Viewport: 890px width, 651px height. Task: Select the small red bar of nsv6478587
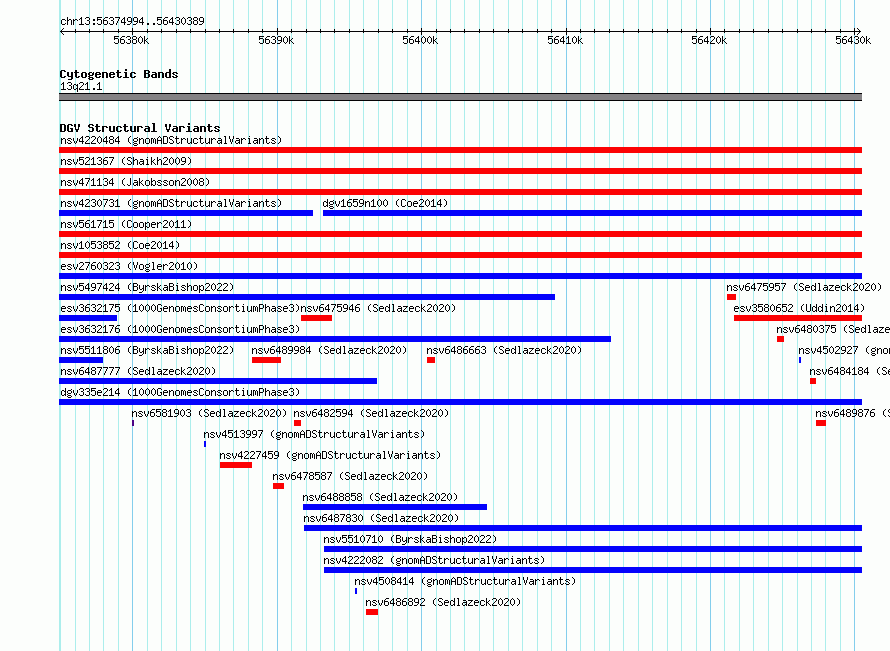point(278,486)
